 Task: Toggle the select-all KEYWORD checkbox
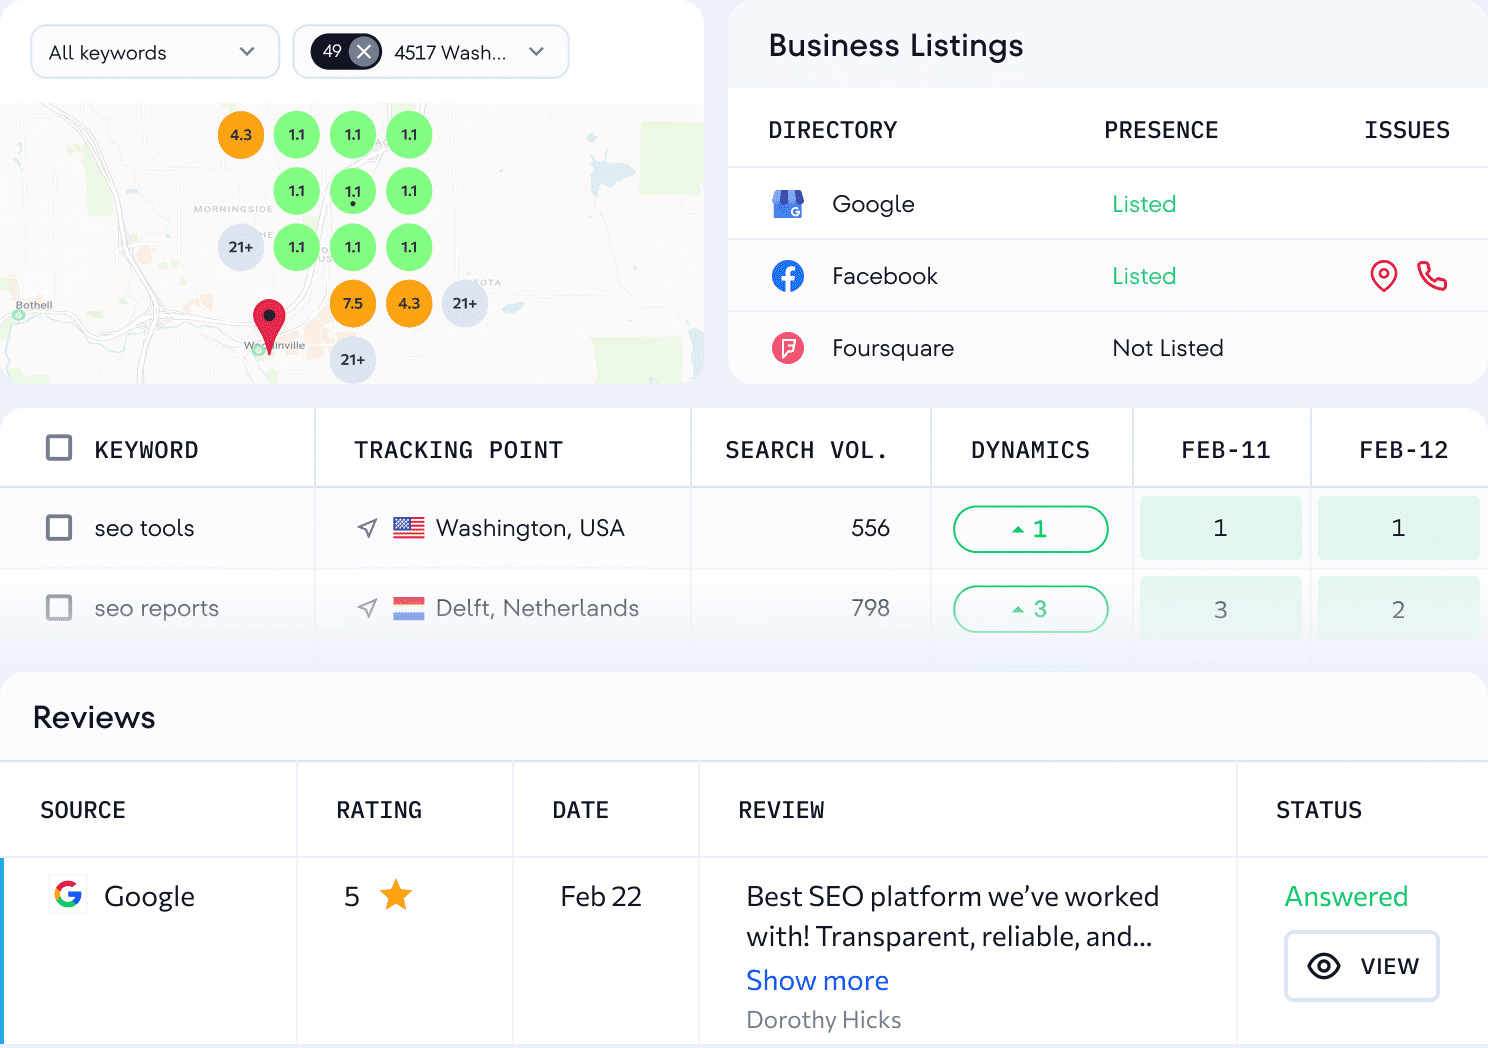click(59, 448)
